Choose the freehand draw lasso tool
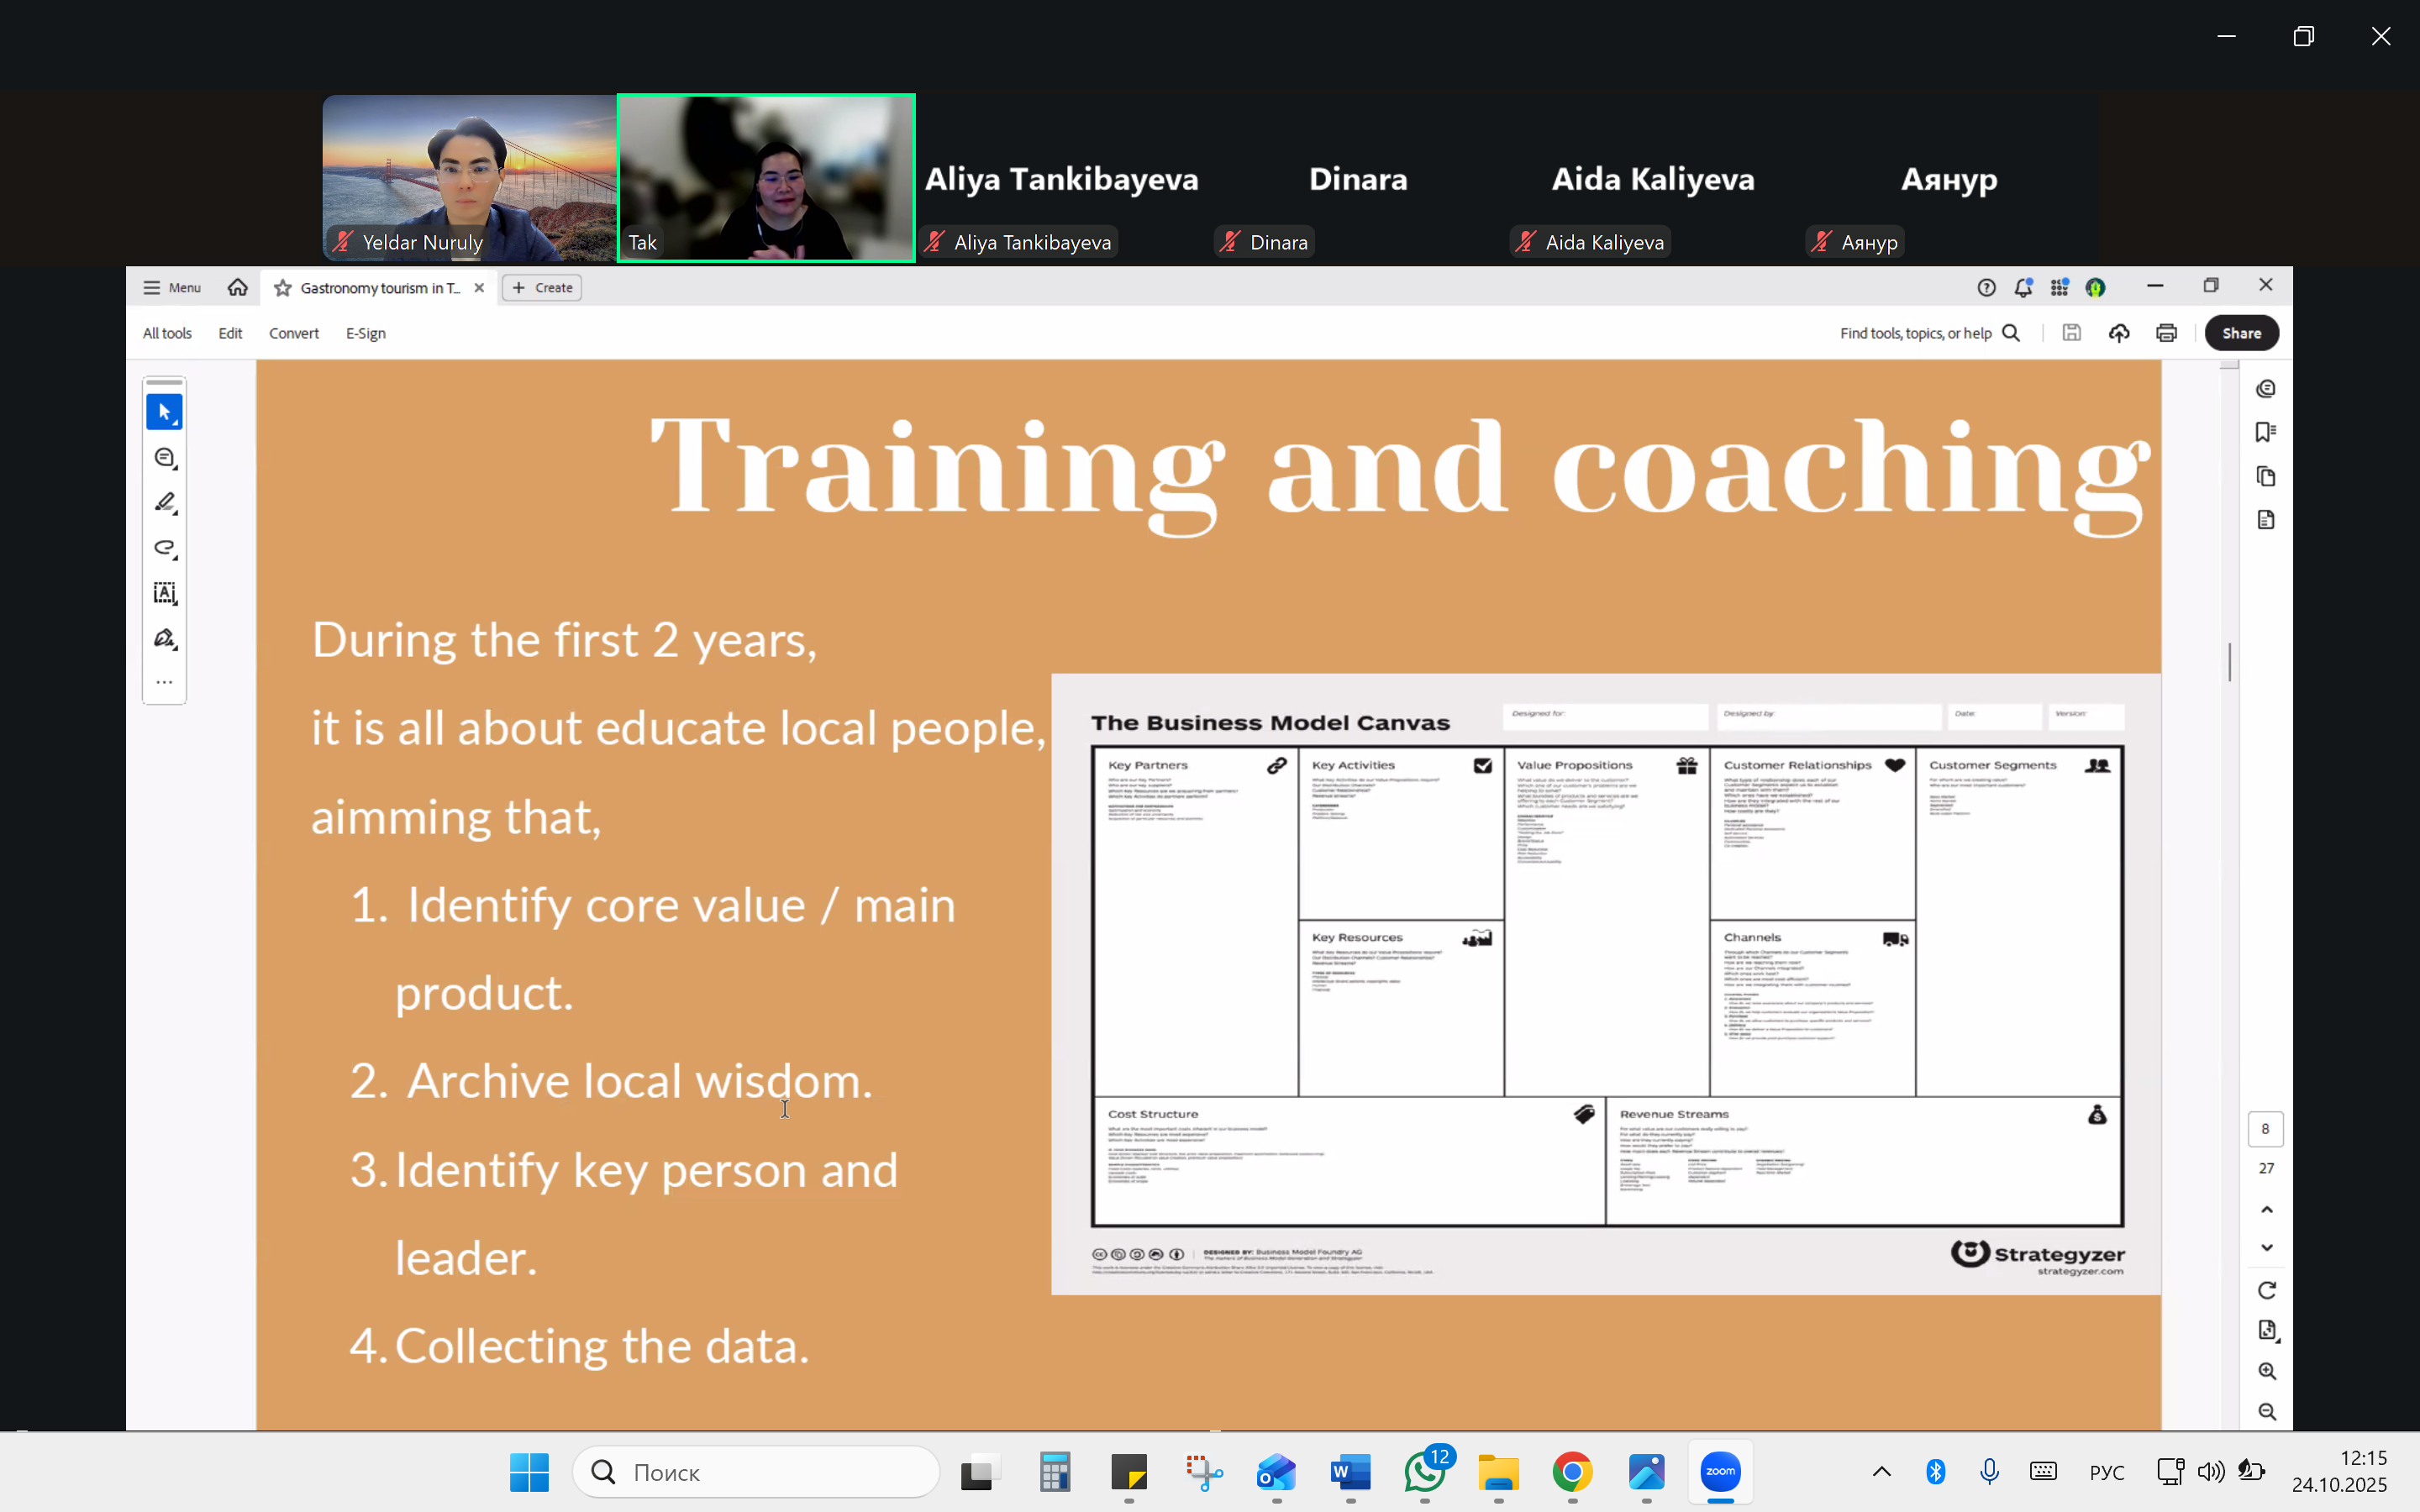This screenshot has height=1512, width=2420. click(x=165, y=548)
